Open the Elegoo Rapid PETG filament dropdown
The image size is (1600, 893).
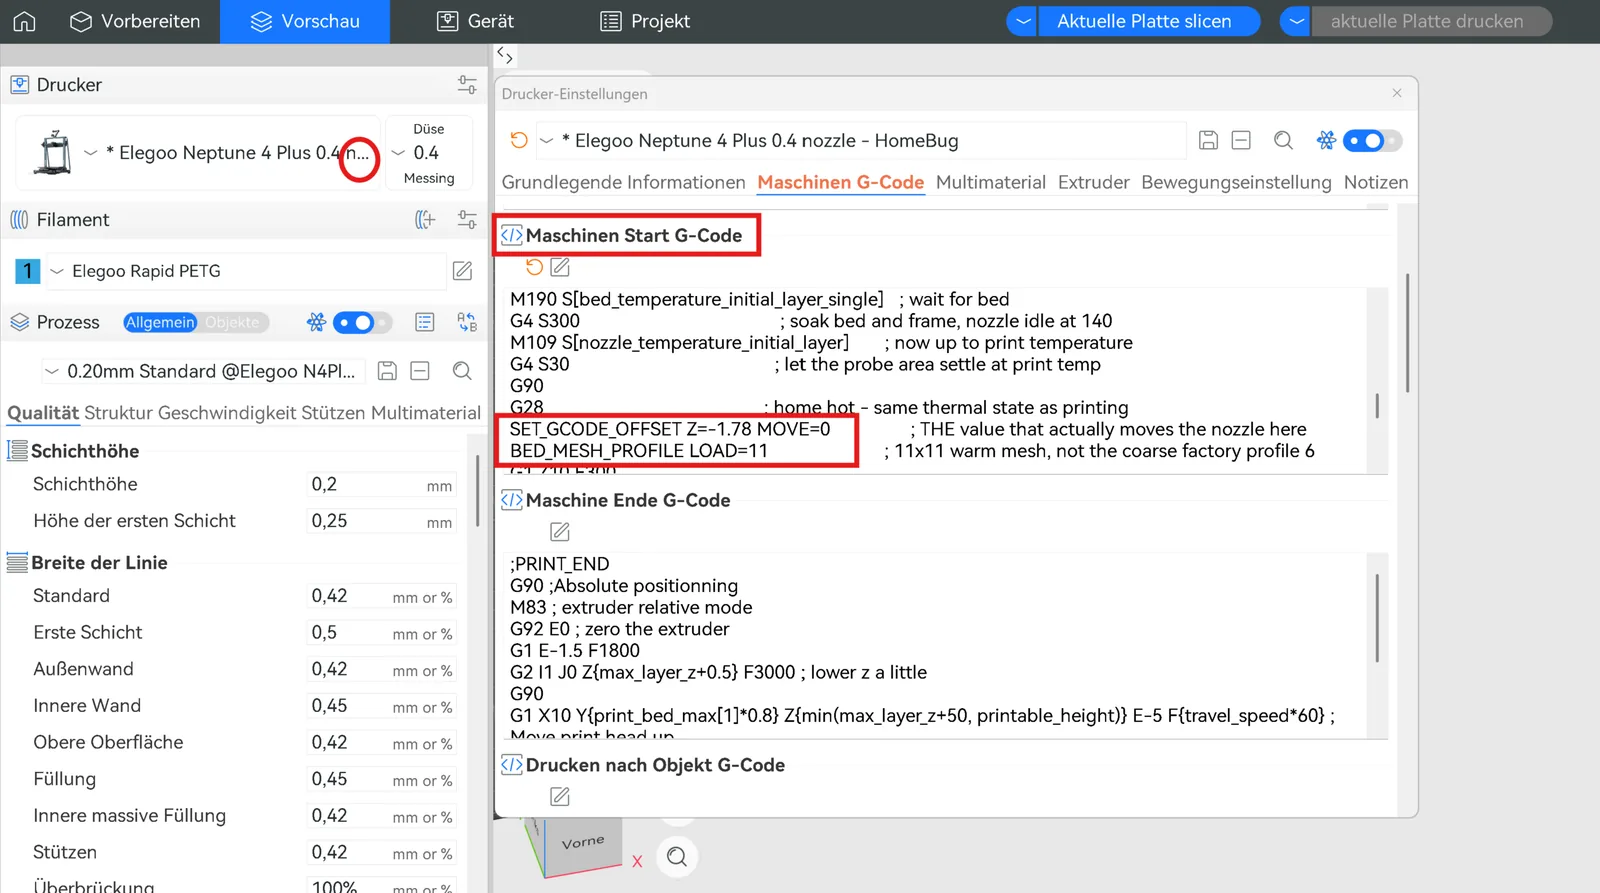coord(245,271)
